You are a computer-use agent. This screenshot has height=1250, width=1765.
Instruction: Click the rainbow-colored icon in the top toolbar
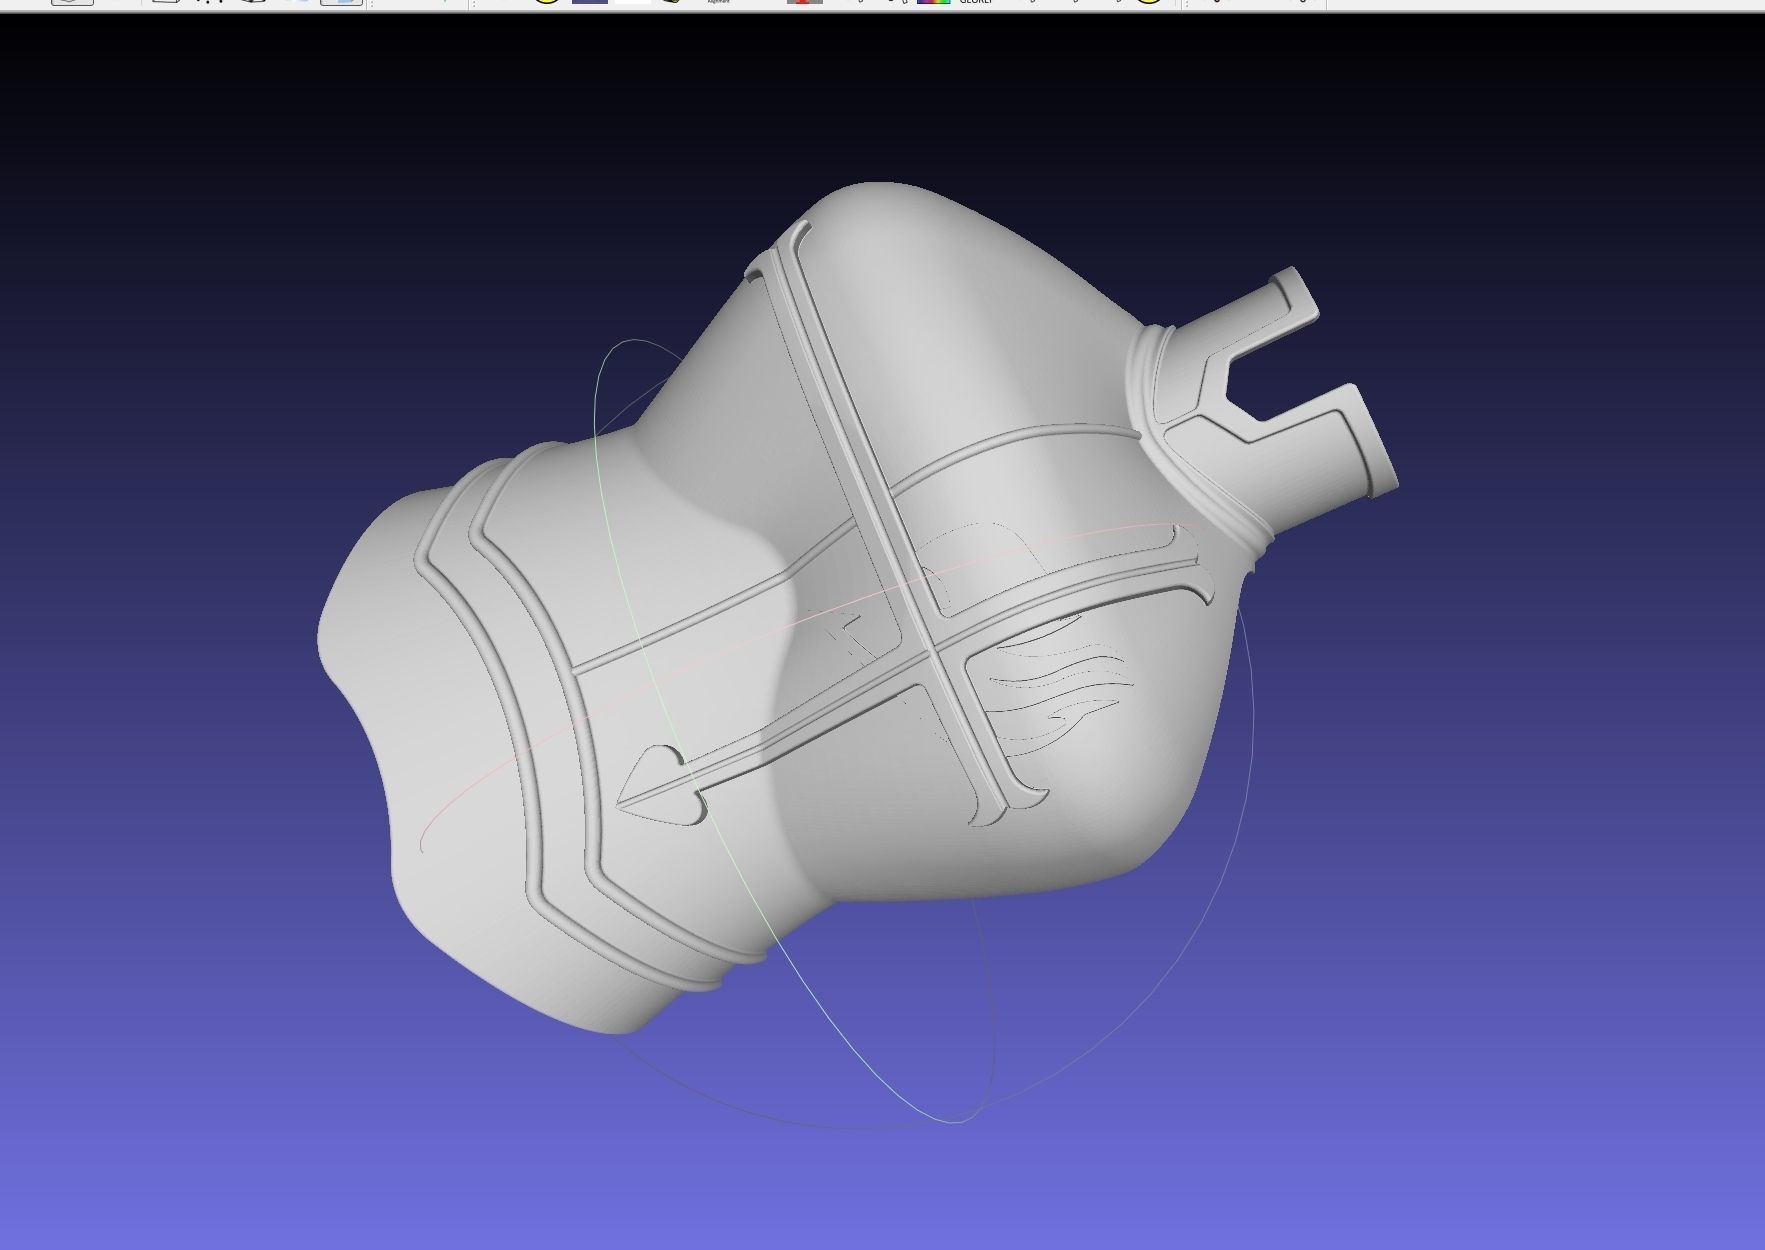(934, 2)
